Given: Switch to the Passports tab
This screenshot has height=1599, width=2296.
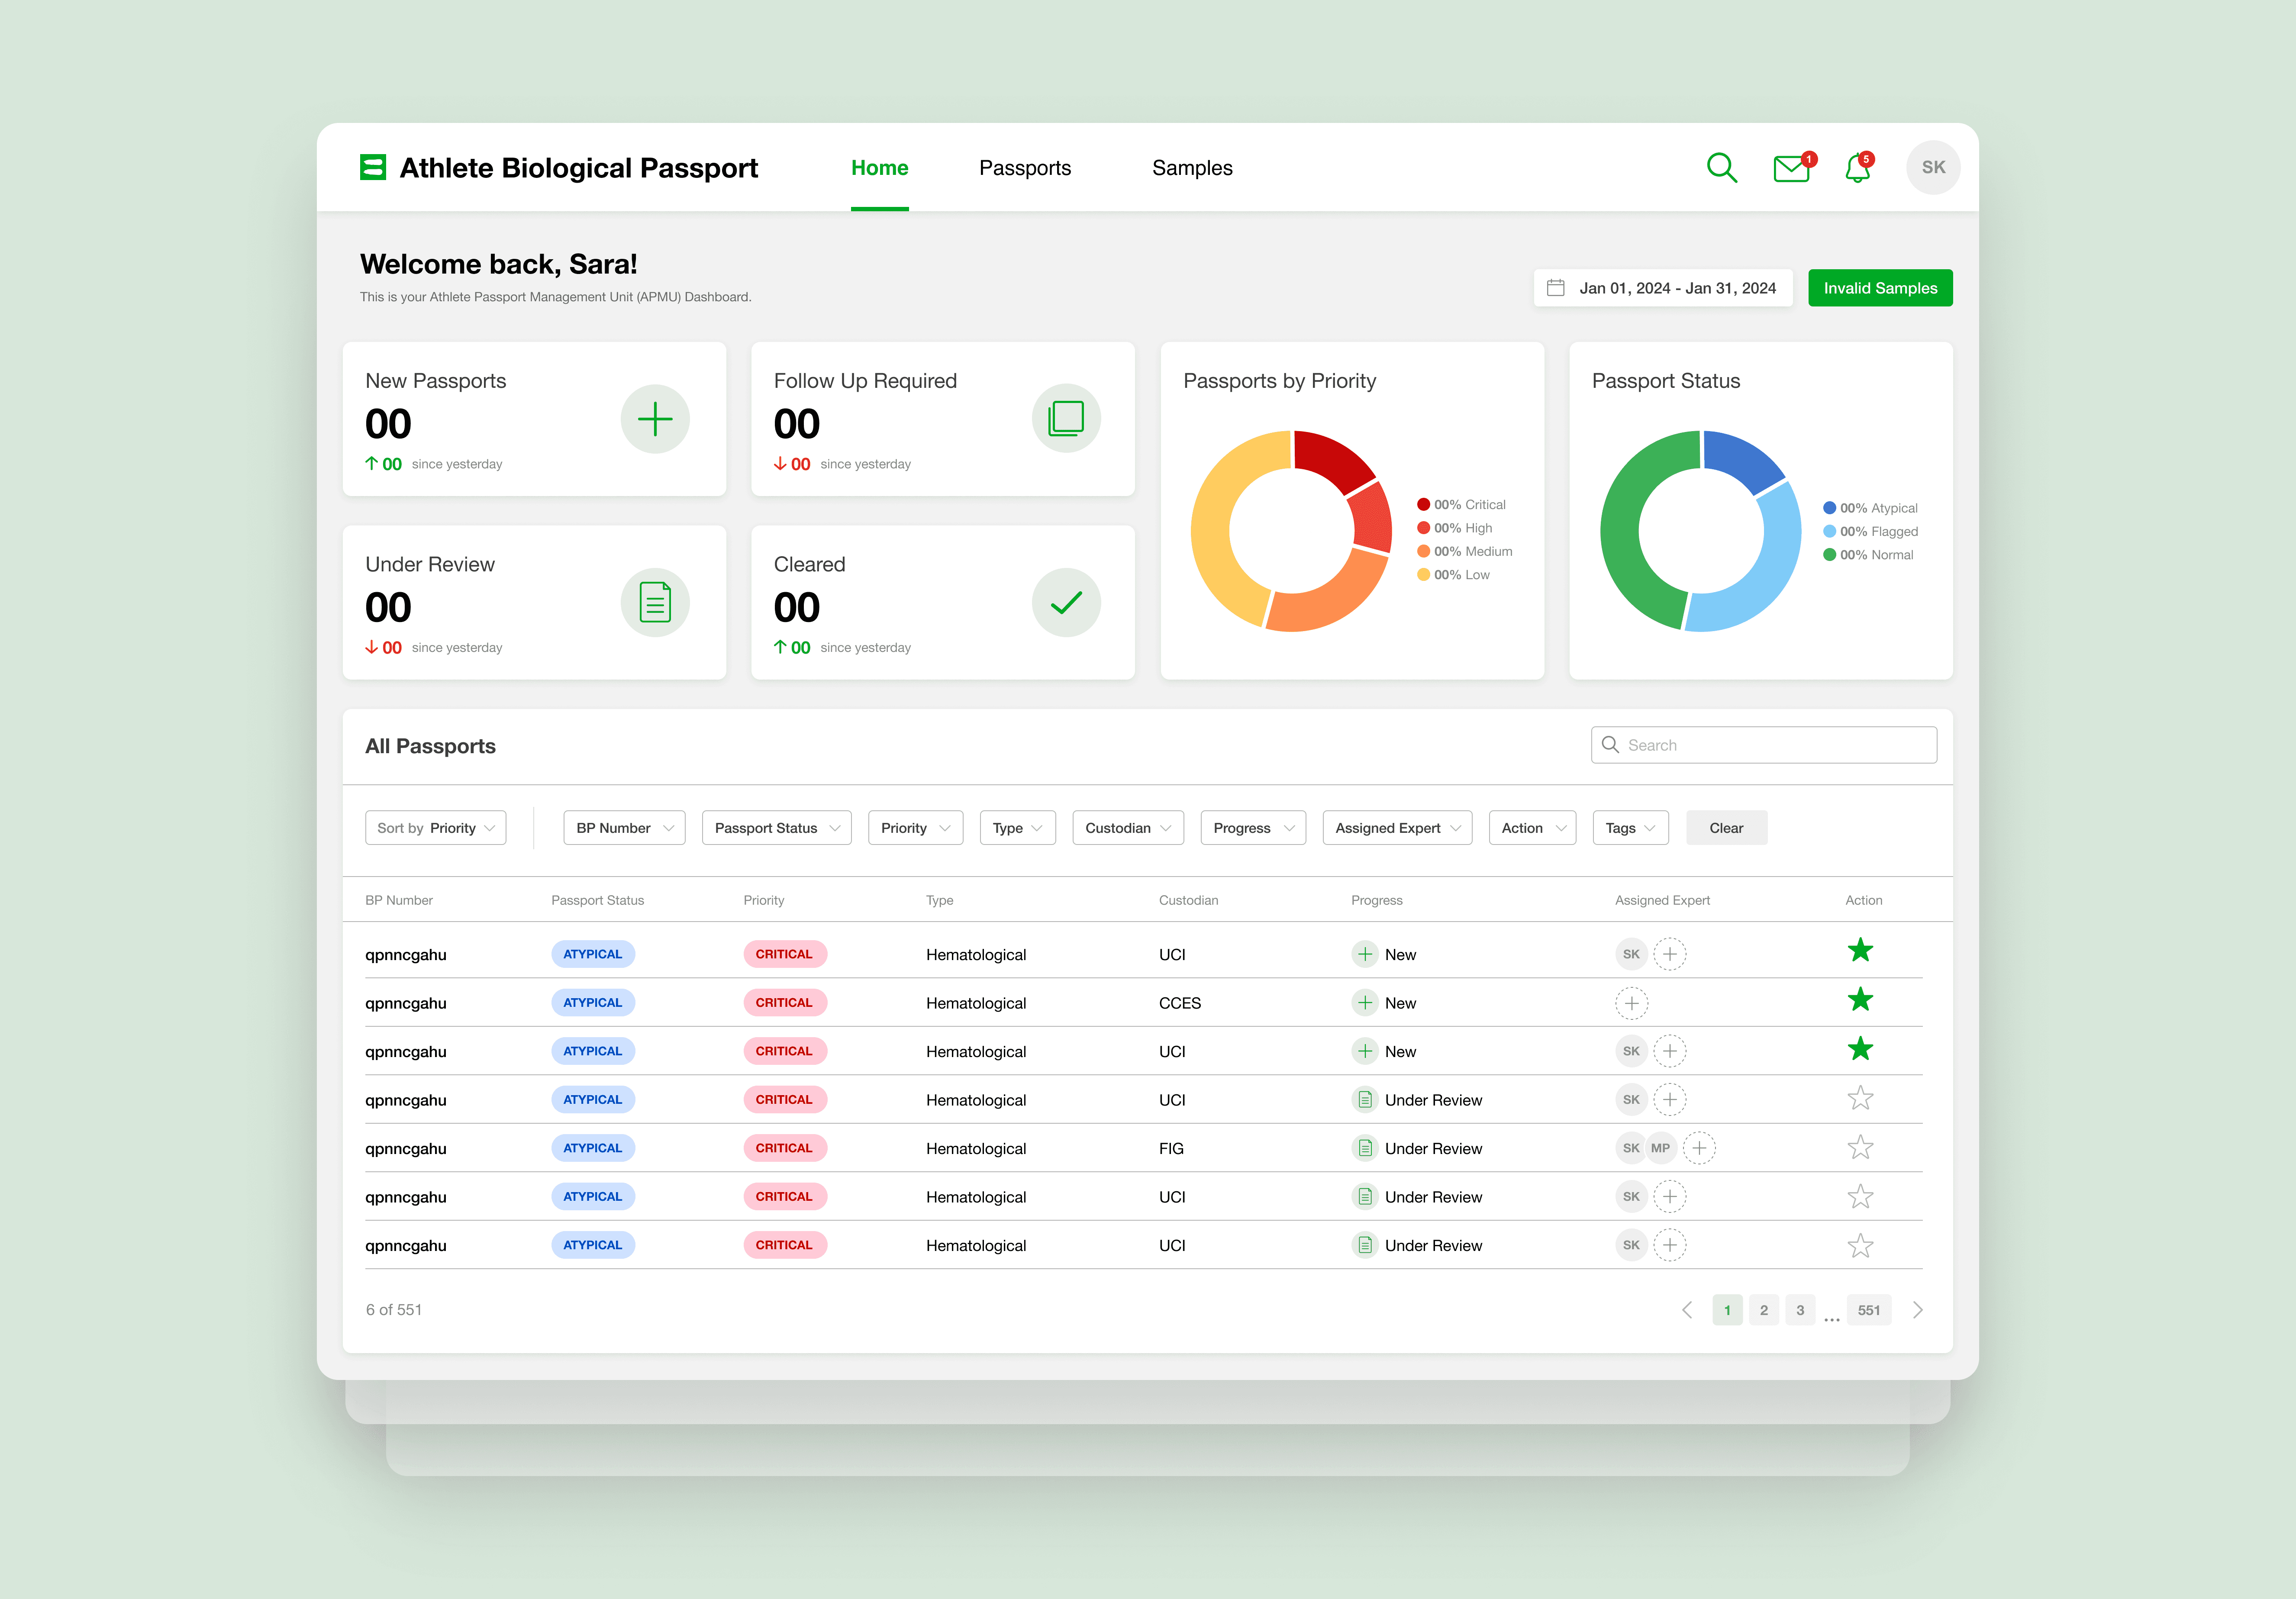Looking at the screenshot, I should click(1025, 168).
